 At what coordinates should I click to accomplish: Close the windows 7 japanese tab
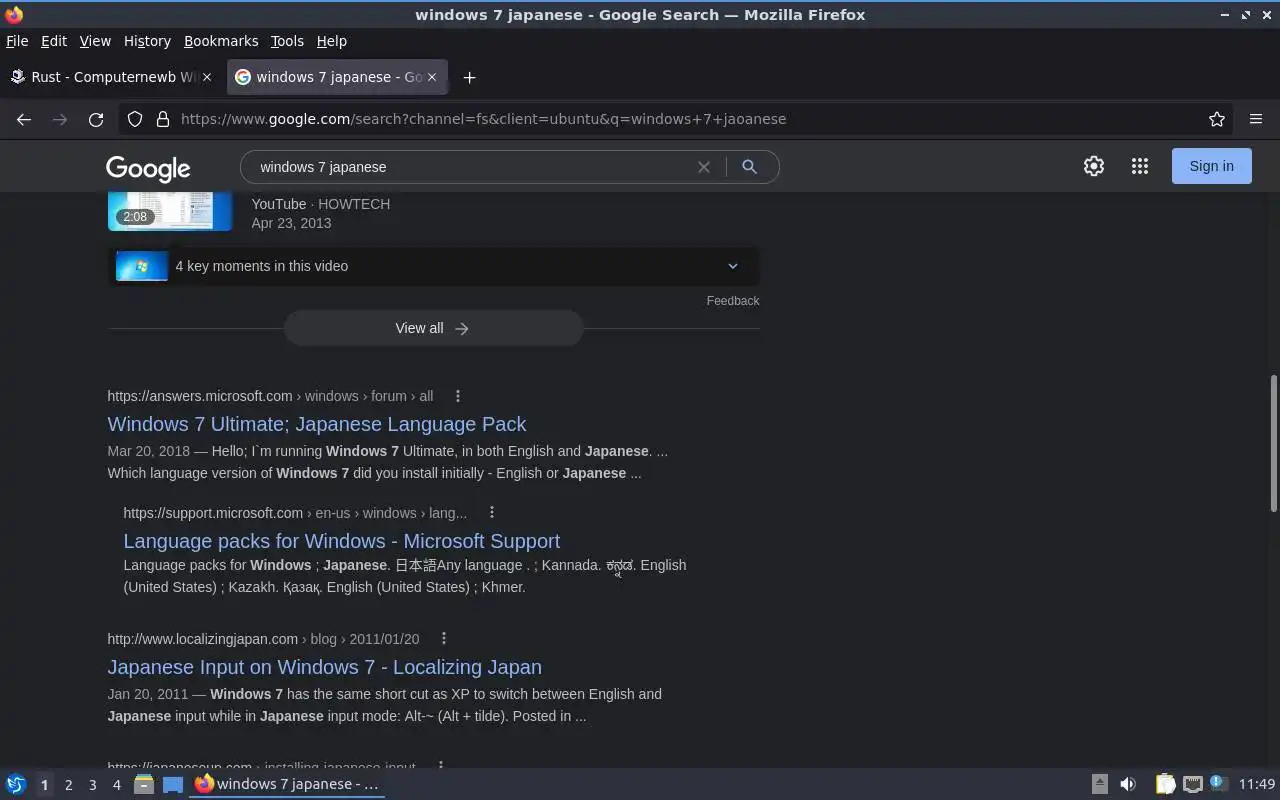tap(432, 77)
